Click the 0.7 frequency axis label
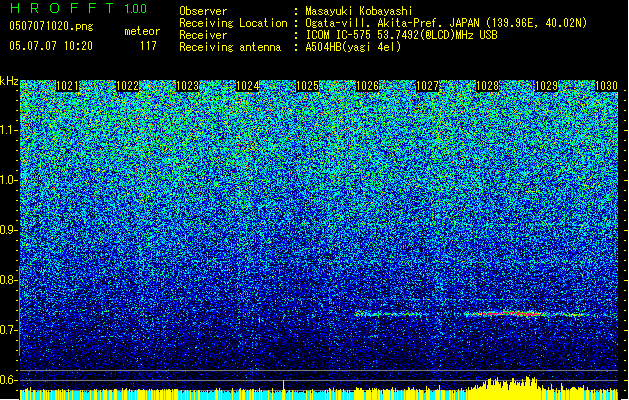629x400 pixels. (9, 330)
